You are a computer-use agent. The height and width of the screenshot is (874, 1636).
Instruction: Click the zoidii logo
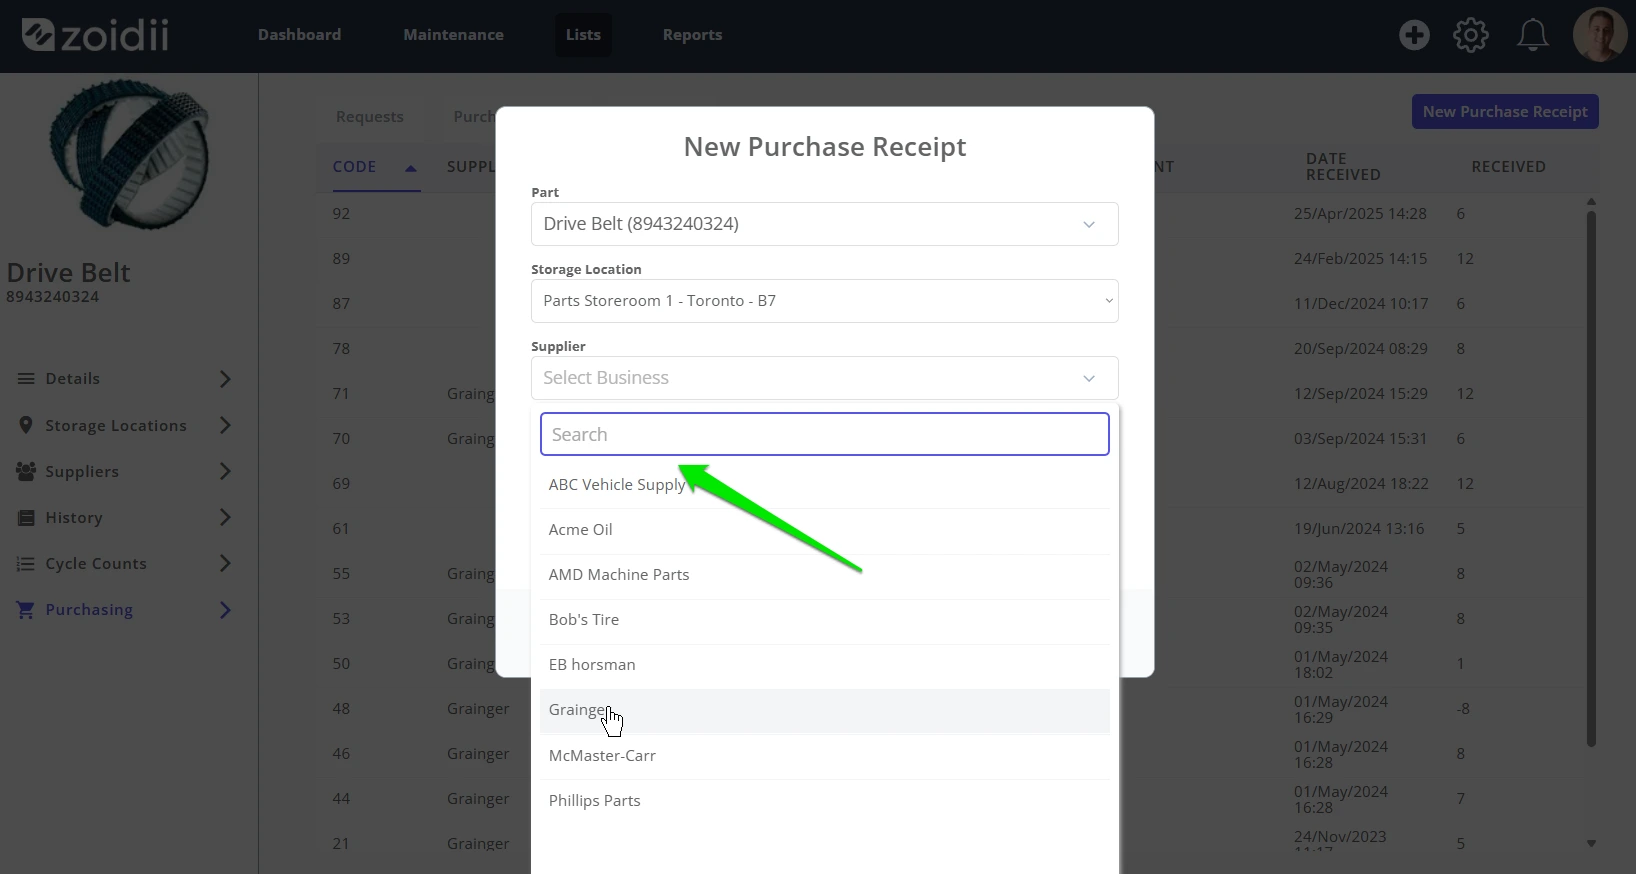coord(95,35)
